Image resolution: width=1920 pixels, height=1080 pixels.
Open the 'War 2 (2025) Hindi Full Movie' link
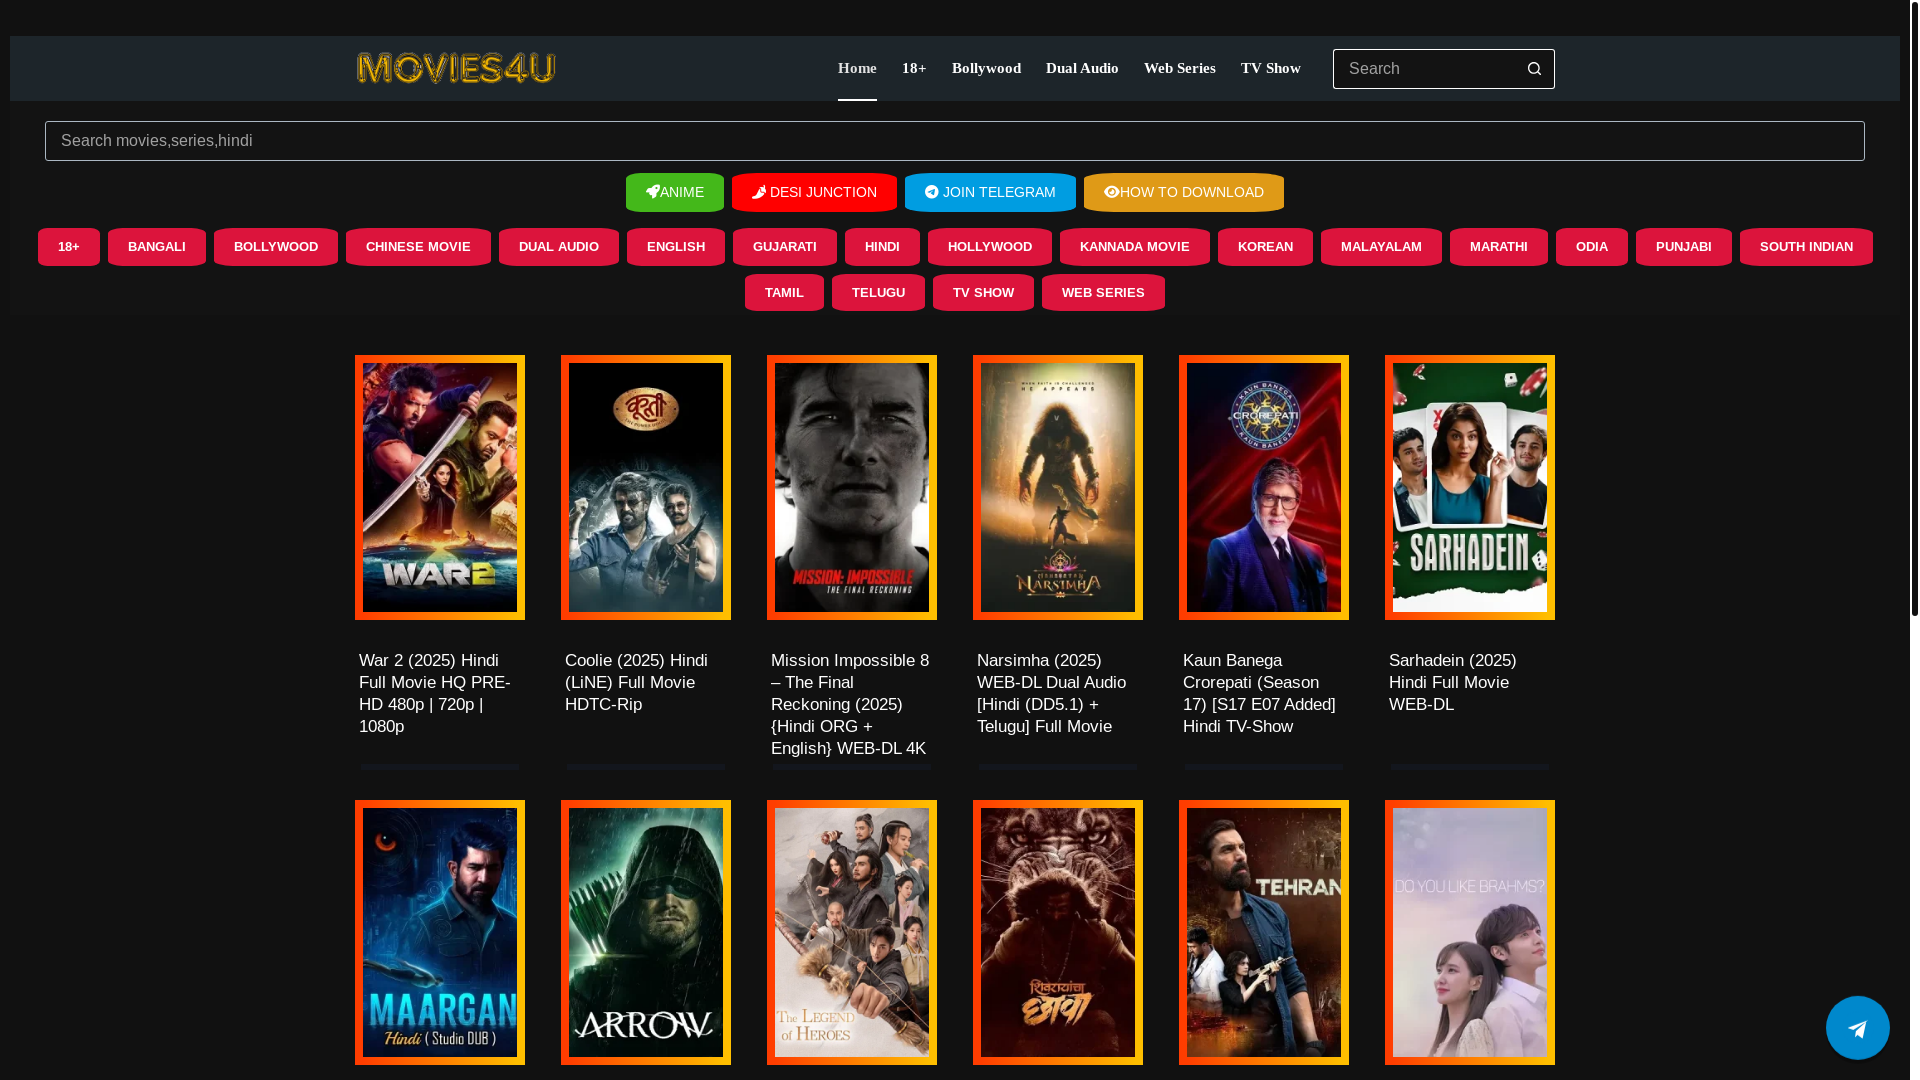tap(435, 693)
